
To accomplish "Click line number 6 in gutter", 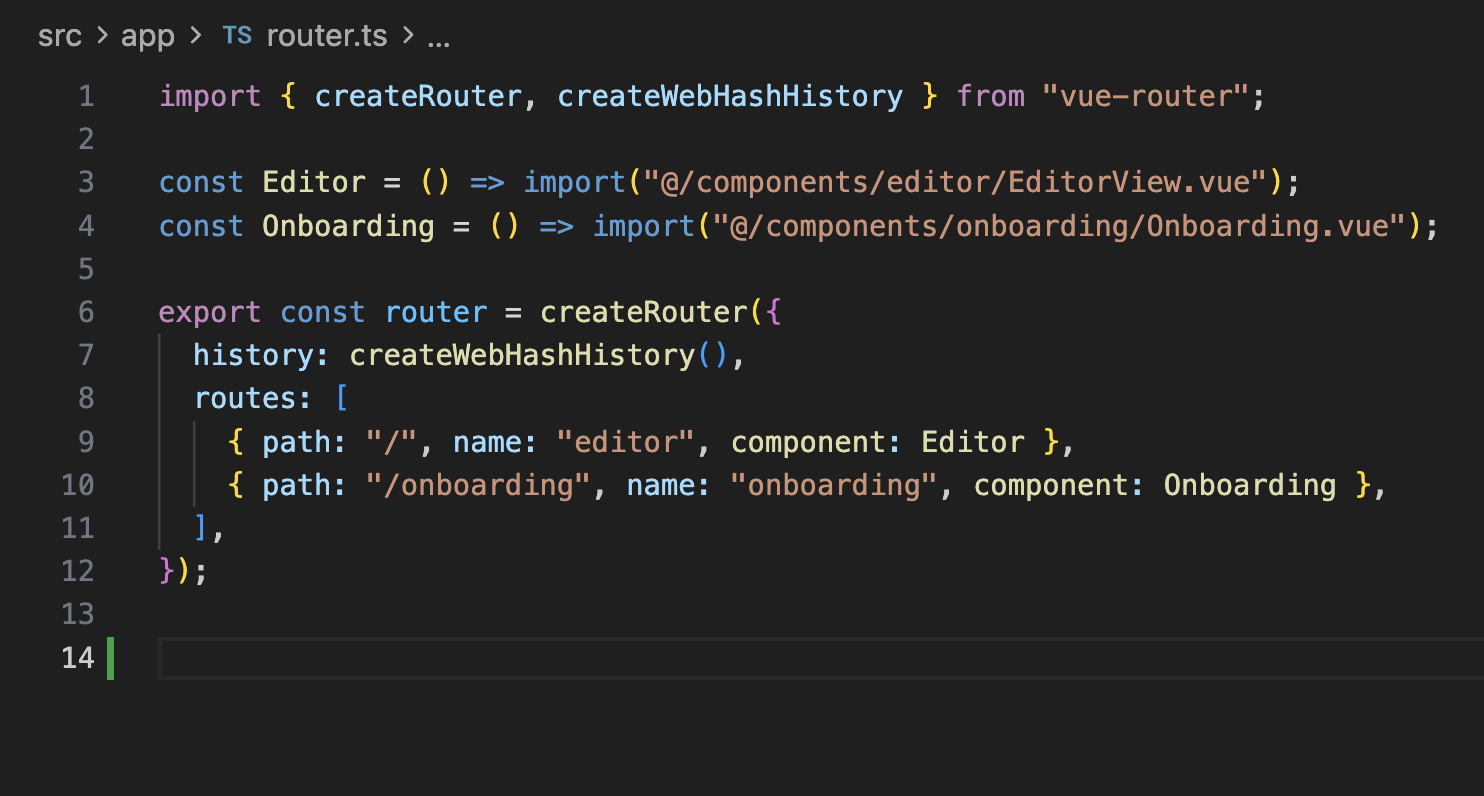I will pos(86,312).
